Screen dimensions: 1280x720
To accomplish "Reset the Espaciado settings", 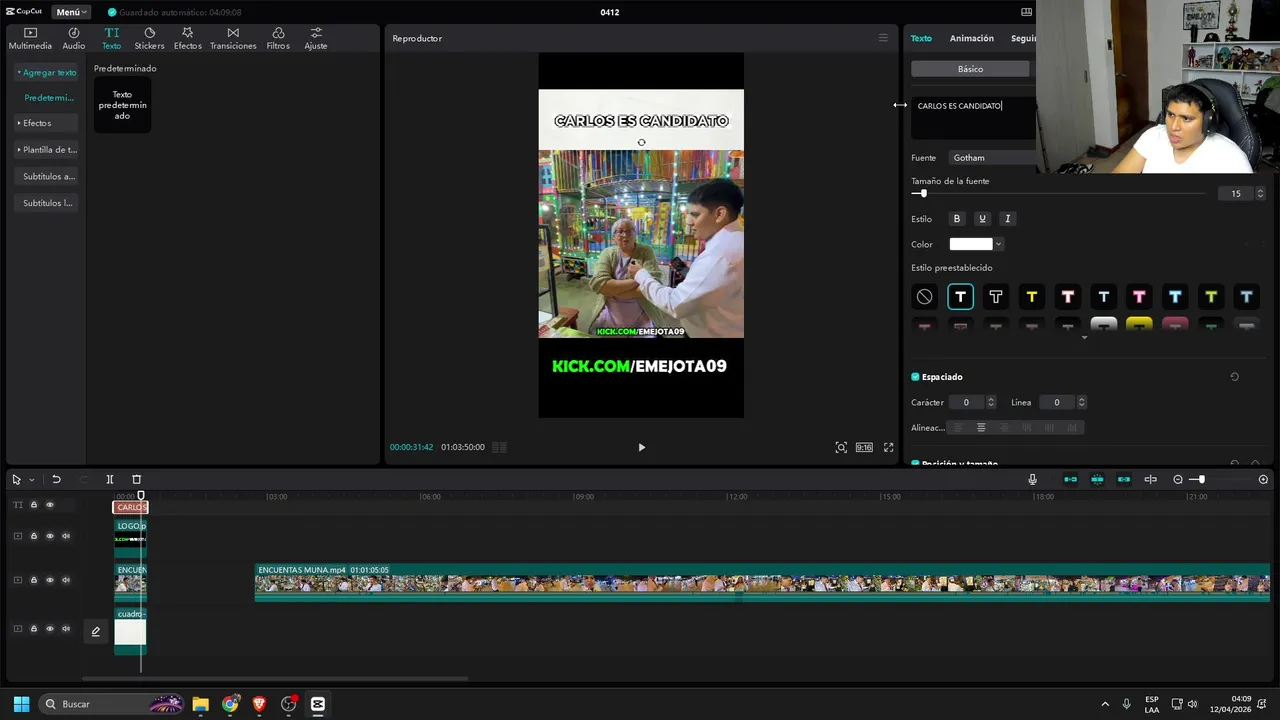I will [1234, 377].
